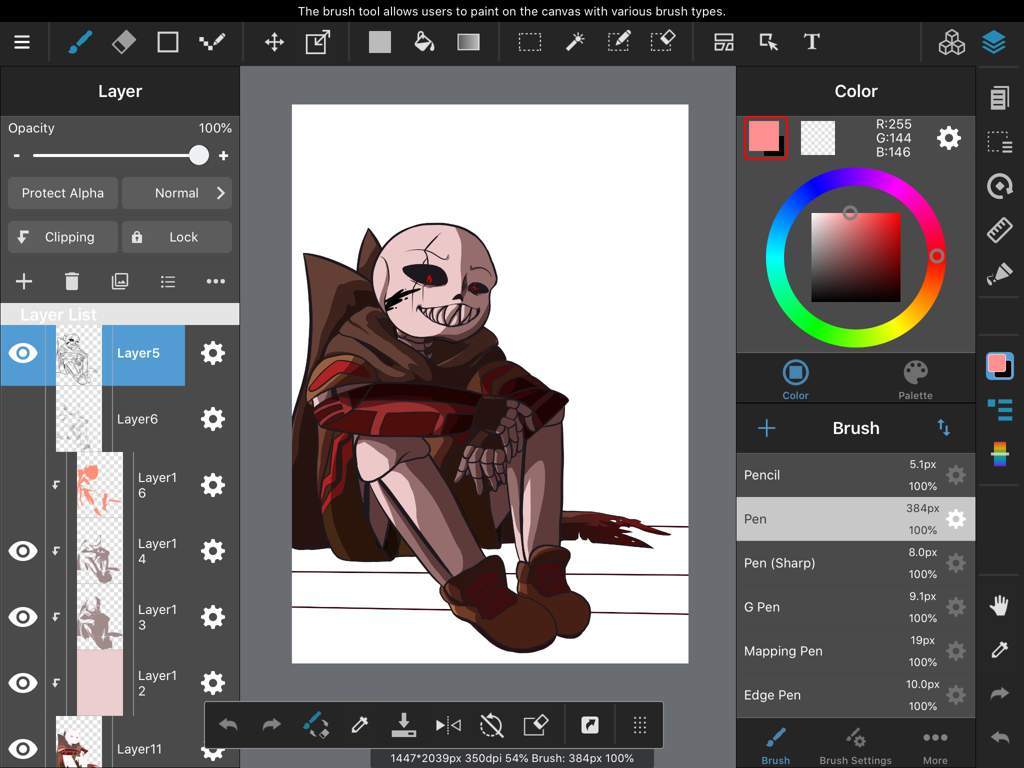Click the trash icon to delete layer
The width and height of the screenshot is (1024, 768).
72,281
